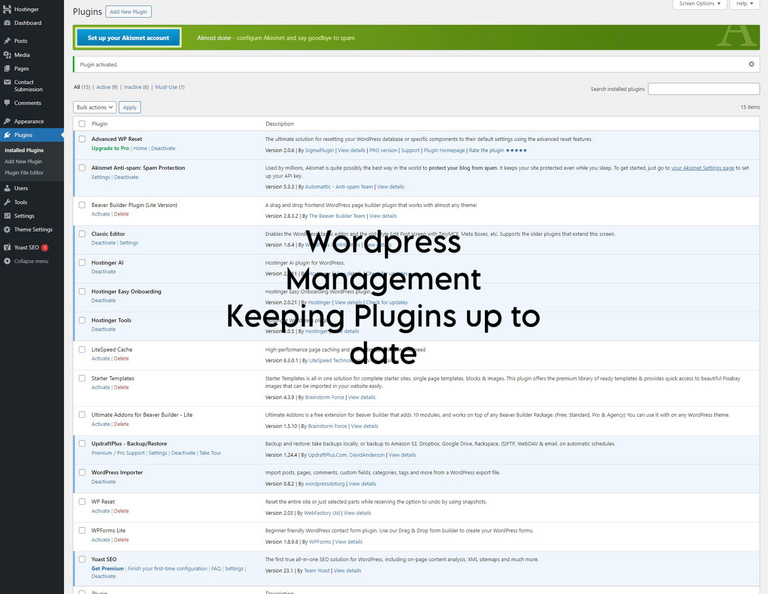View details of Starter Templates plugin

[x=361, y=398]
